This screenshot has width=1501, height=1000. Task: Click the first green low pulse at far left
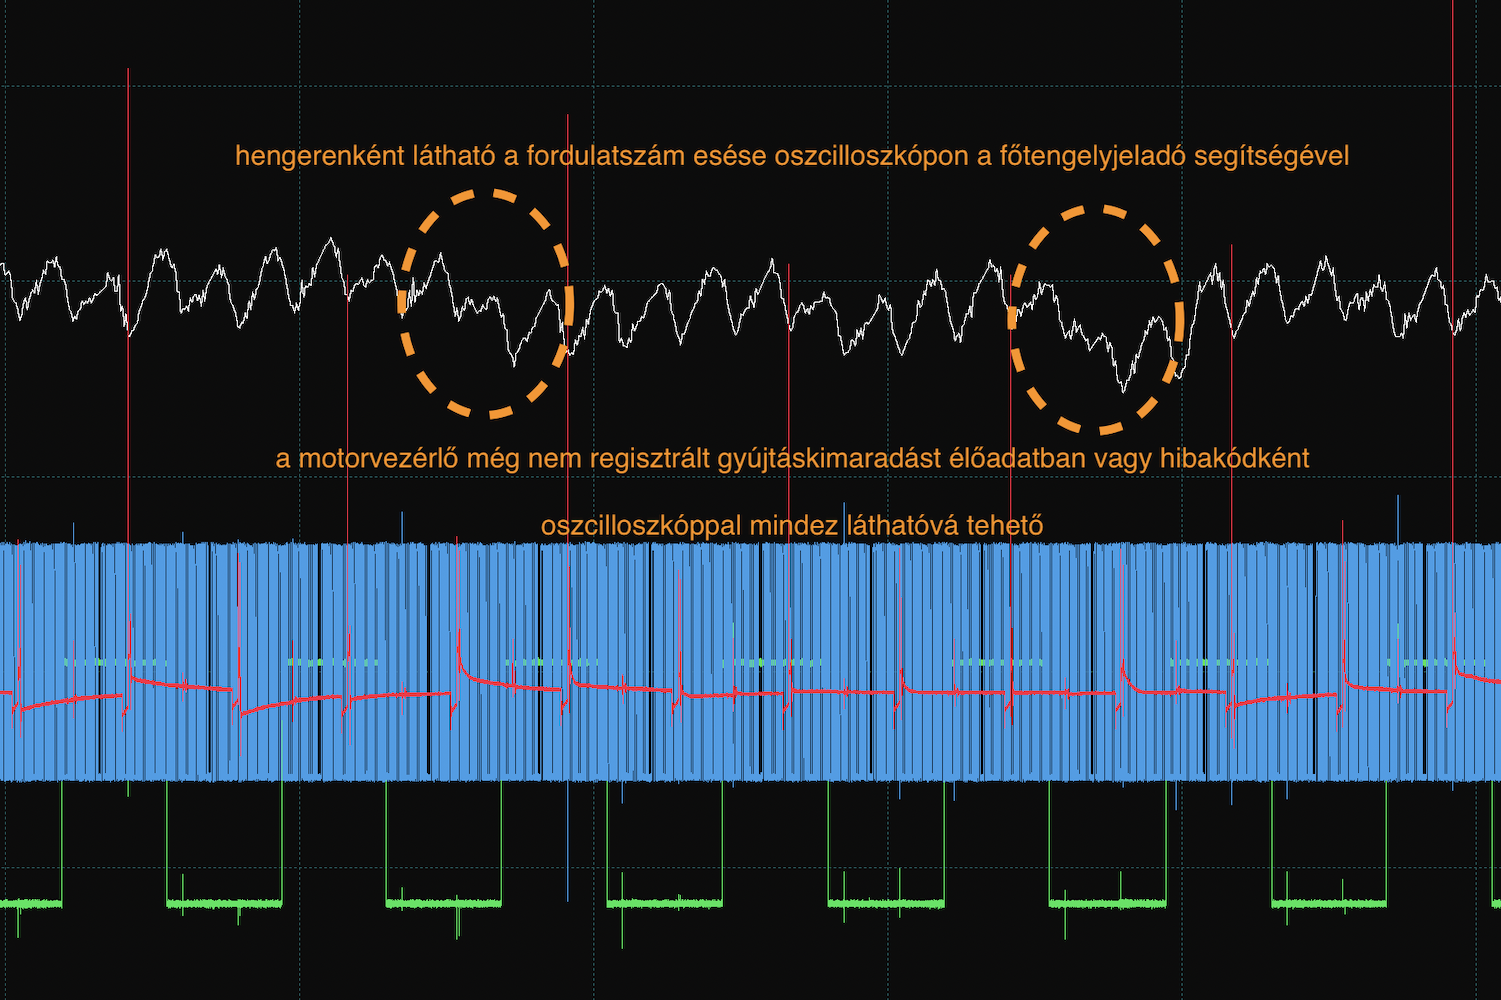pyautogui.click(x=30, y=903)
